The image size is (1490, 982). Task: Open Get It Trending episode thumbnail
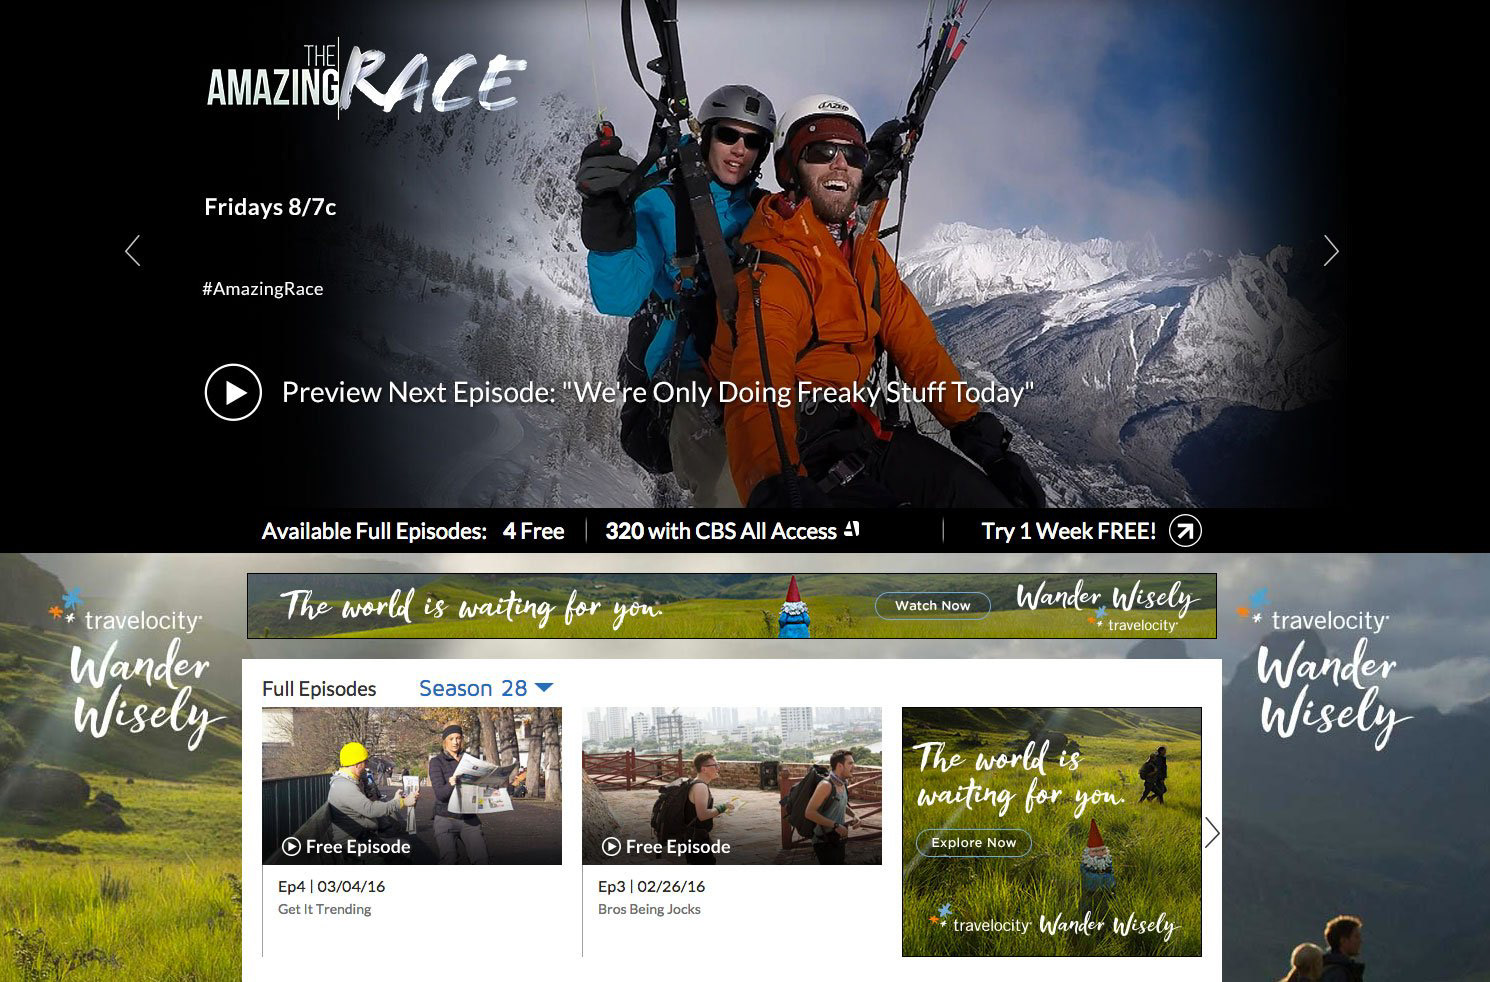click(x=411, y=786)
